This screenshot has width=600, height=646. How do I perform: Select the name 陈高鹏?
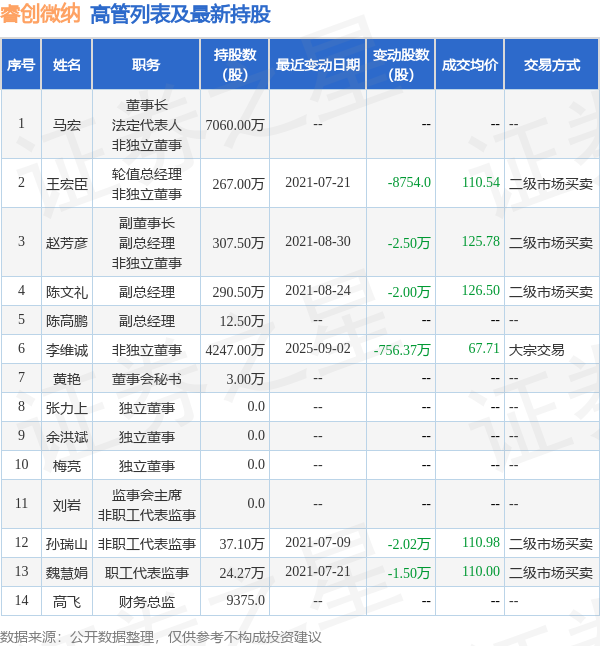(x=66, y=321)
